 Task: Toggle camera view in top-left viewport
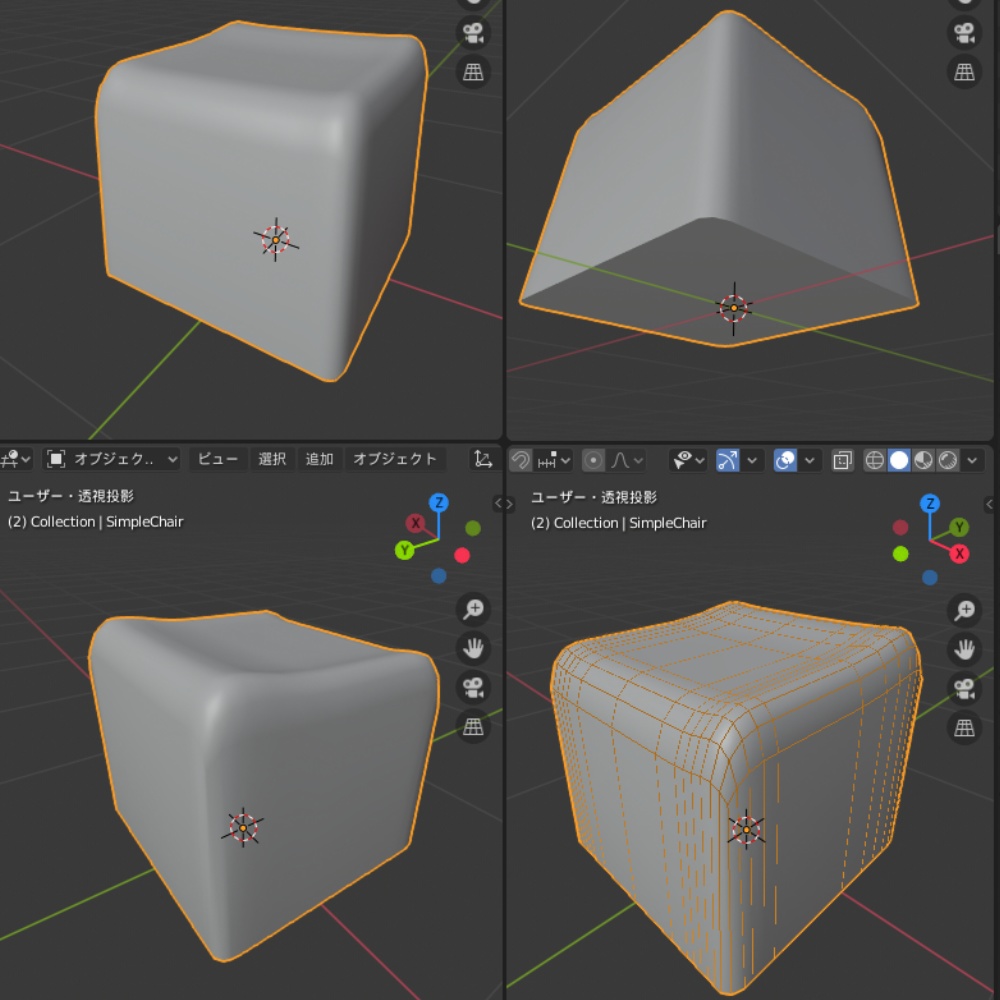click(x=473, y=33)
